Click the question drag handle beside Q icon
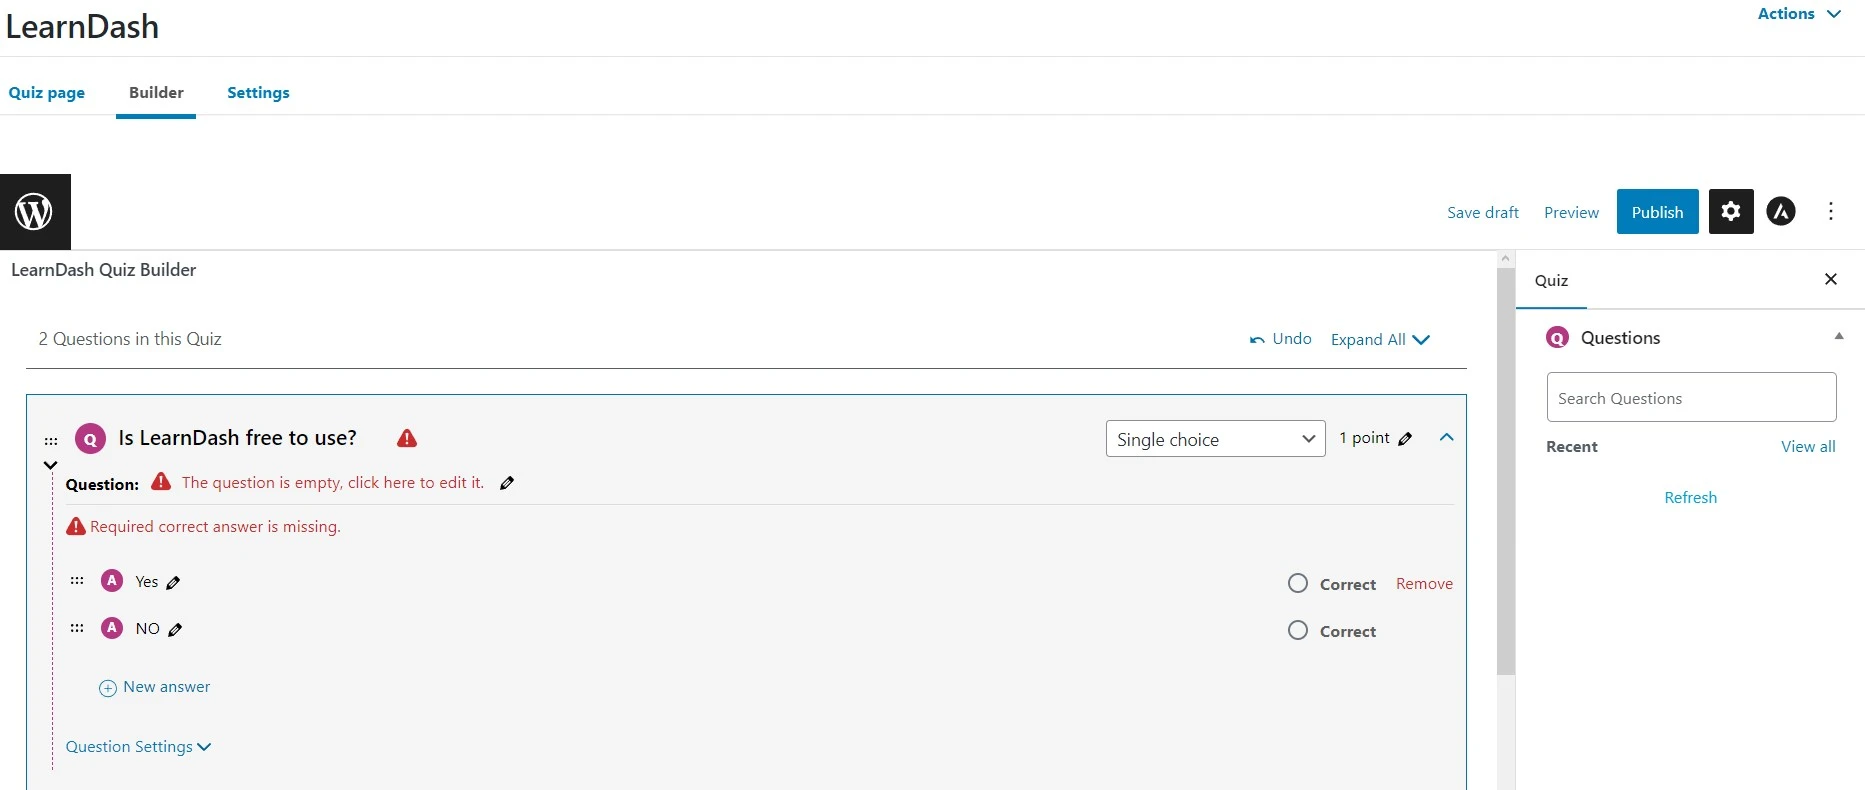 51,440
